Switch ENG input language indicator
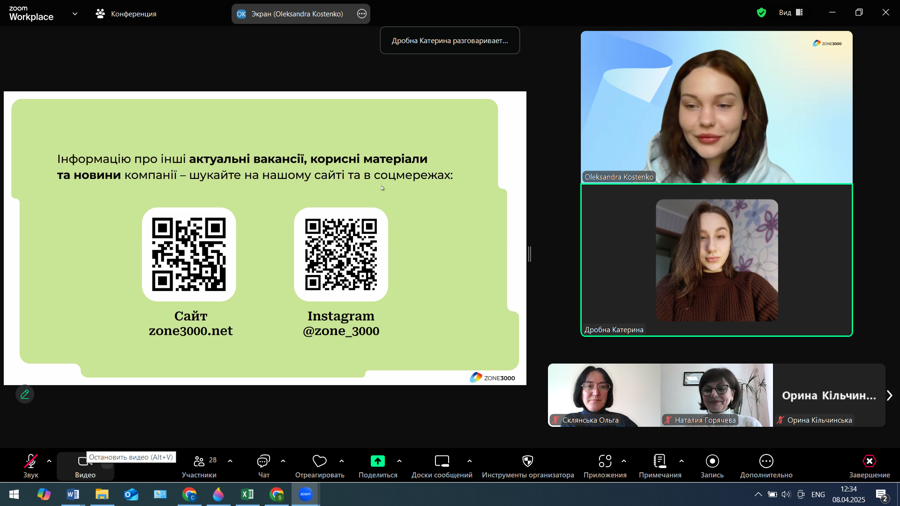The image size is (900, 506). [x=818, y=494]
